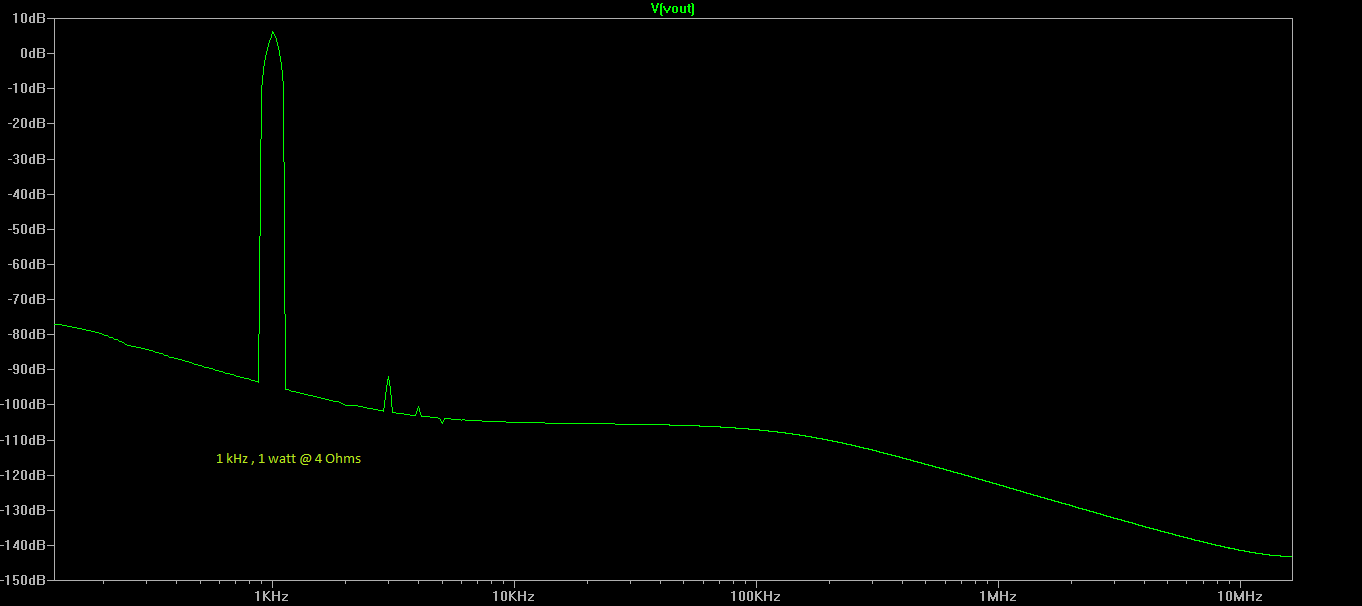Click the 10MHz frequency axis label

1239,596
